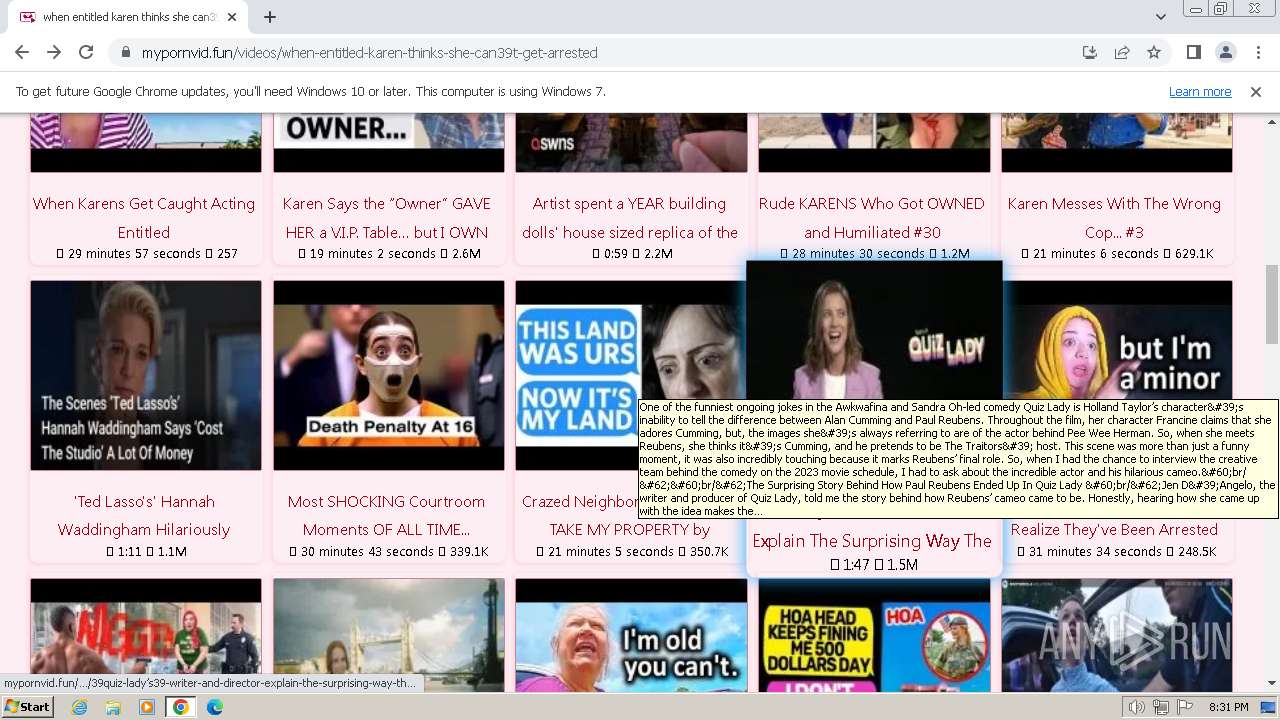Click the vertical page scrollbar thumb
Viewport: 1280px width, 720px height.
[1272, 304]
